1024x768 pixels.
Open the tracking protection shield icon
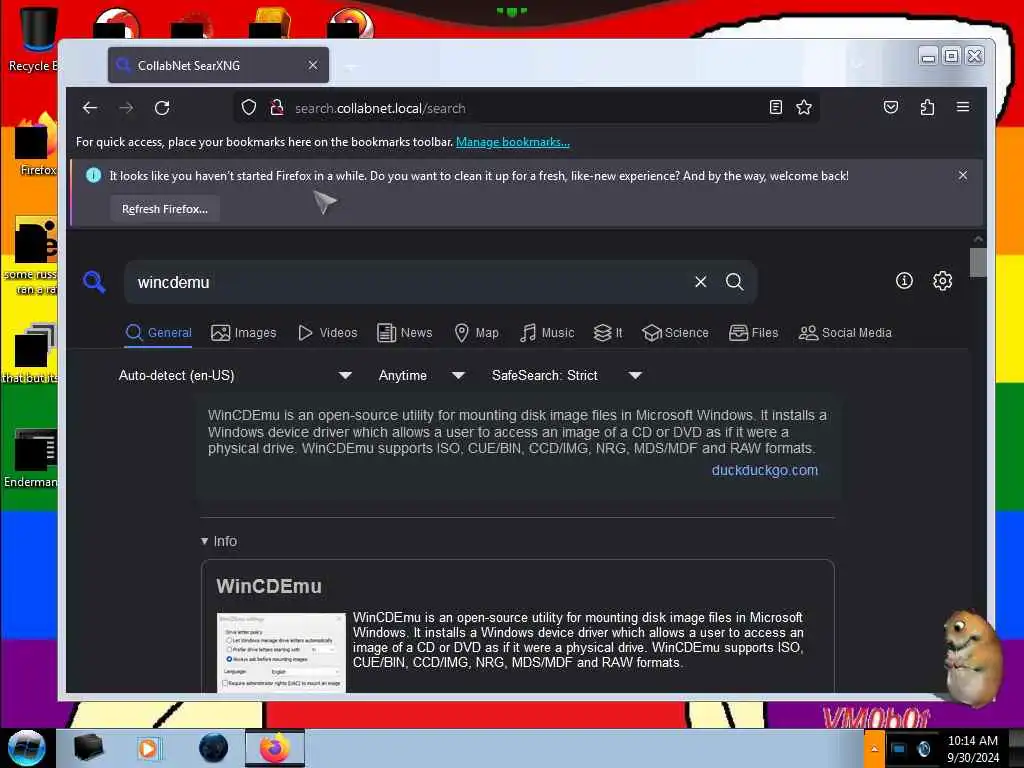pyautogui.click(x=248, y=108)
